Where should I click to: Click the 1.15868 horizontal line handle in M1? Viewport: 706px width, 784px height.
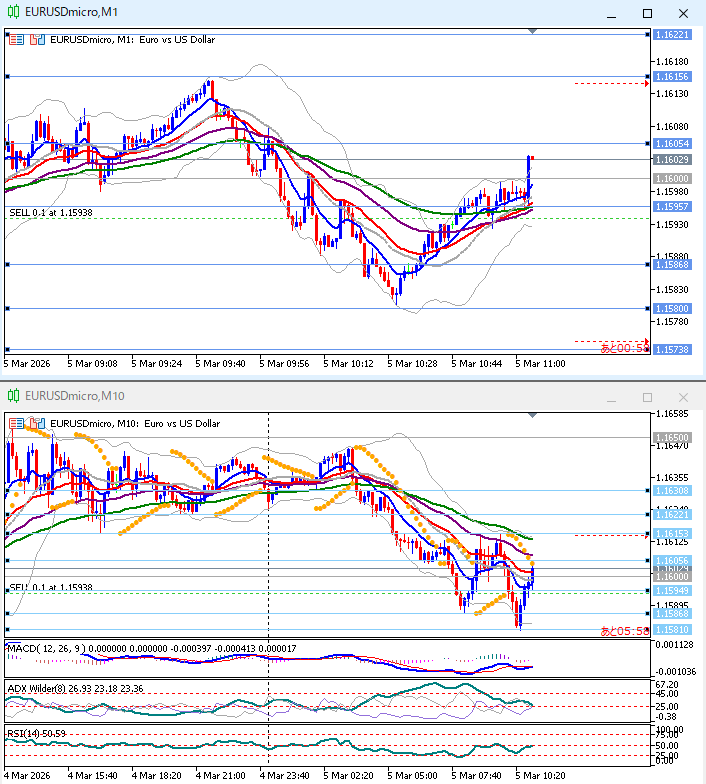pos(7,265)
